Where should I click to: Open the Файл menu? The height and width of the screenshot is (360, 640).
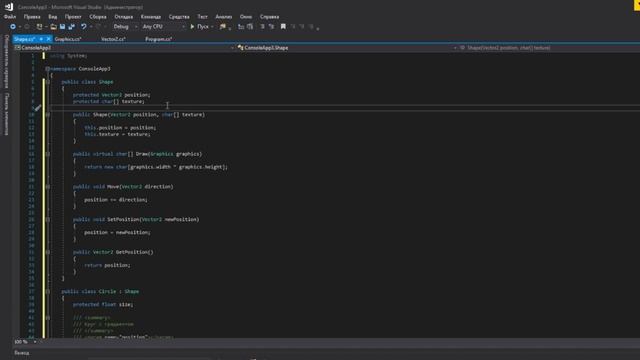point(10,17)
